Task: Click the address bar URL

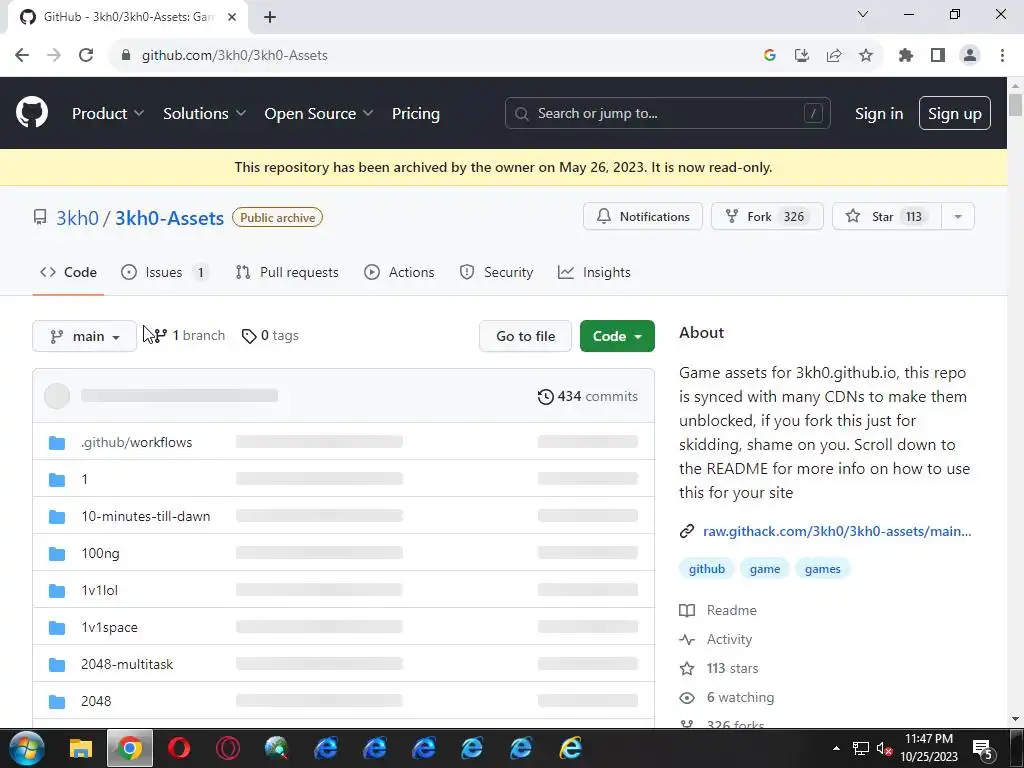Action: click(234, 56)
